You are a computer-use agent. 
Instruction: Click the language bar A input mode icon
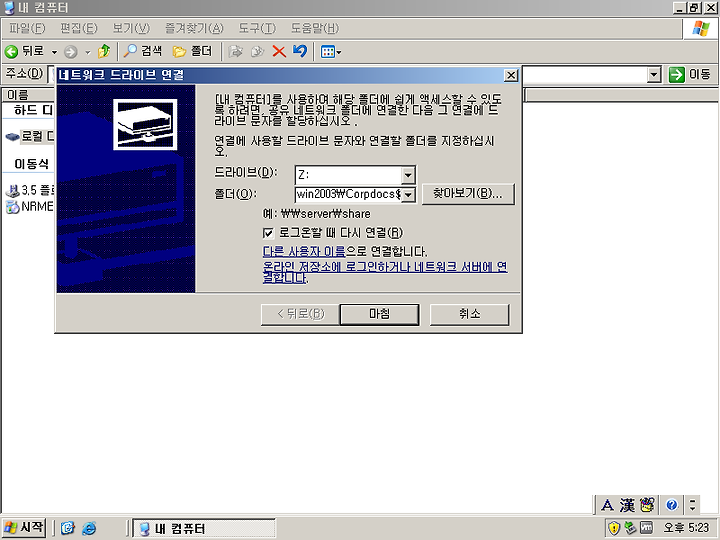(607, 505)
